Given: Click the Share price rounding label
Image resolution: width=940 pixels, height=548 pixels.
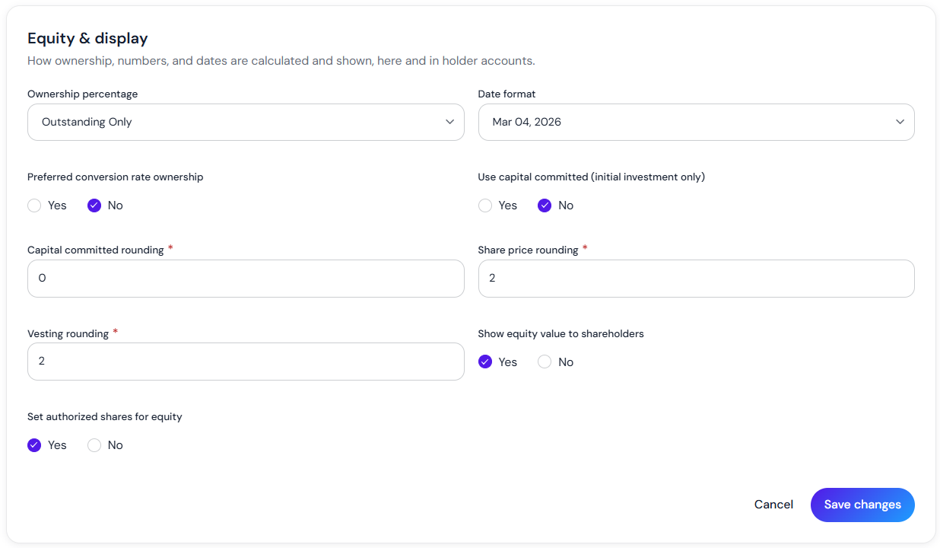Looking at the screenshot, I should point(528,250).
